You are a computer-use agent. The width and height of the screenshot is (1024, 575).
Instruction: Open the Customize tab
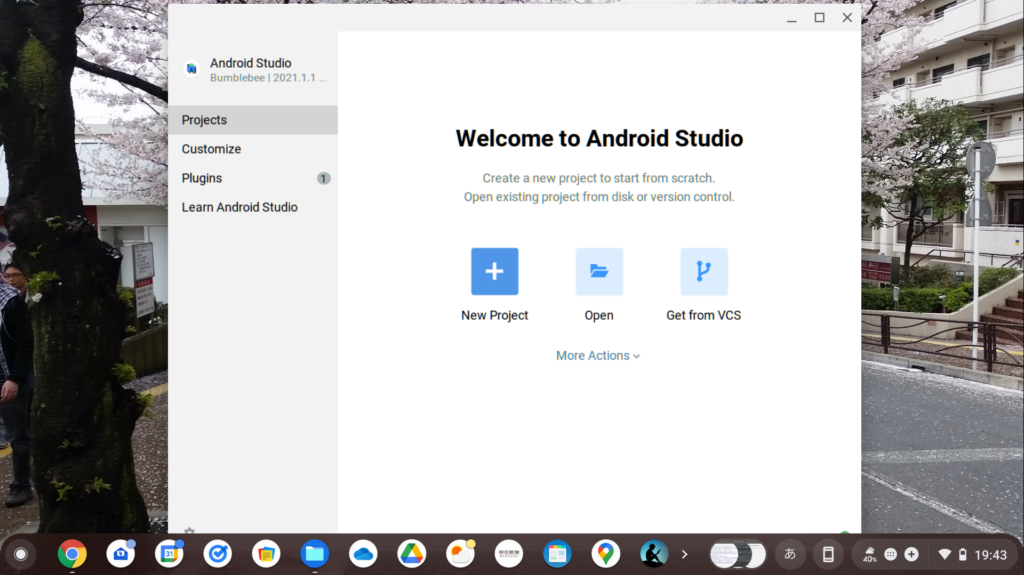[253, 149]
